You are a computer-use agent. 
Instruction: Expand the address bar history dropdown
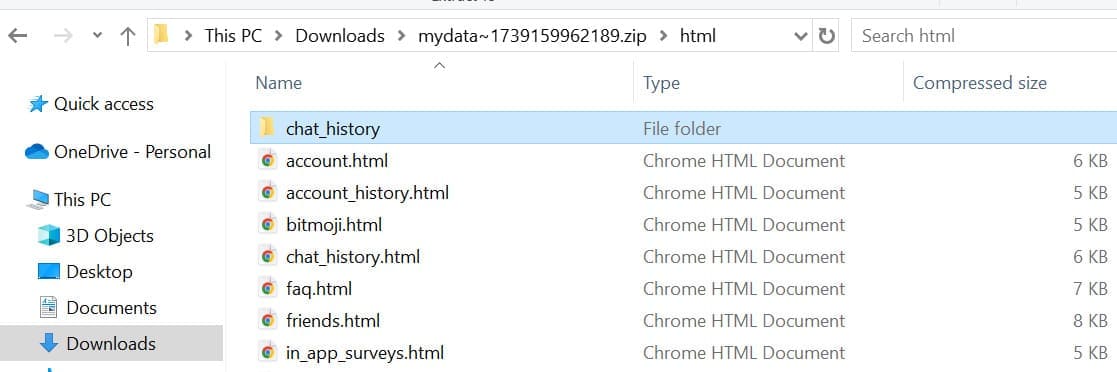click(x=801, y=36)
